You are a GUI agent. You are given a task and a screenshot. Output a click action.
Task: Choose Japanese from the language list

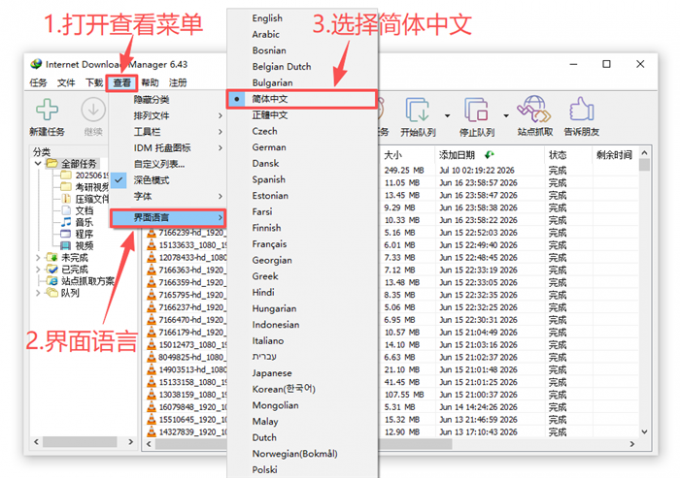pyautogui.click(x=302, y=373)
